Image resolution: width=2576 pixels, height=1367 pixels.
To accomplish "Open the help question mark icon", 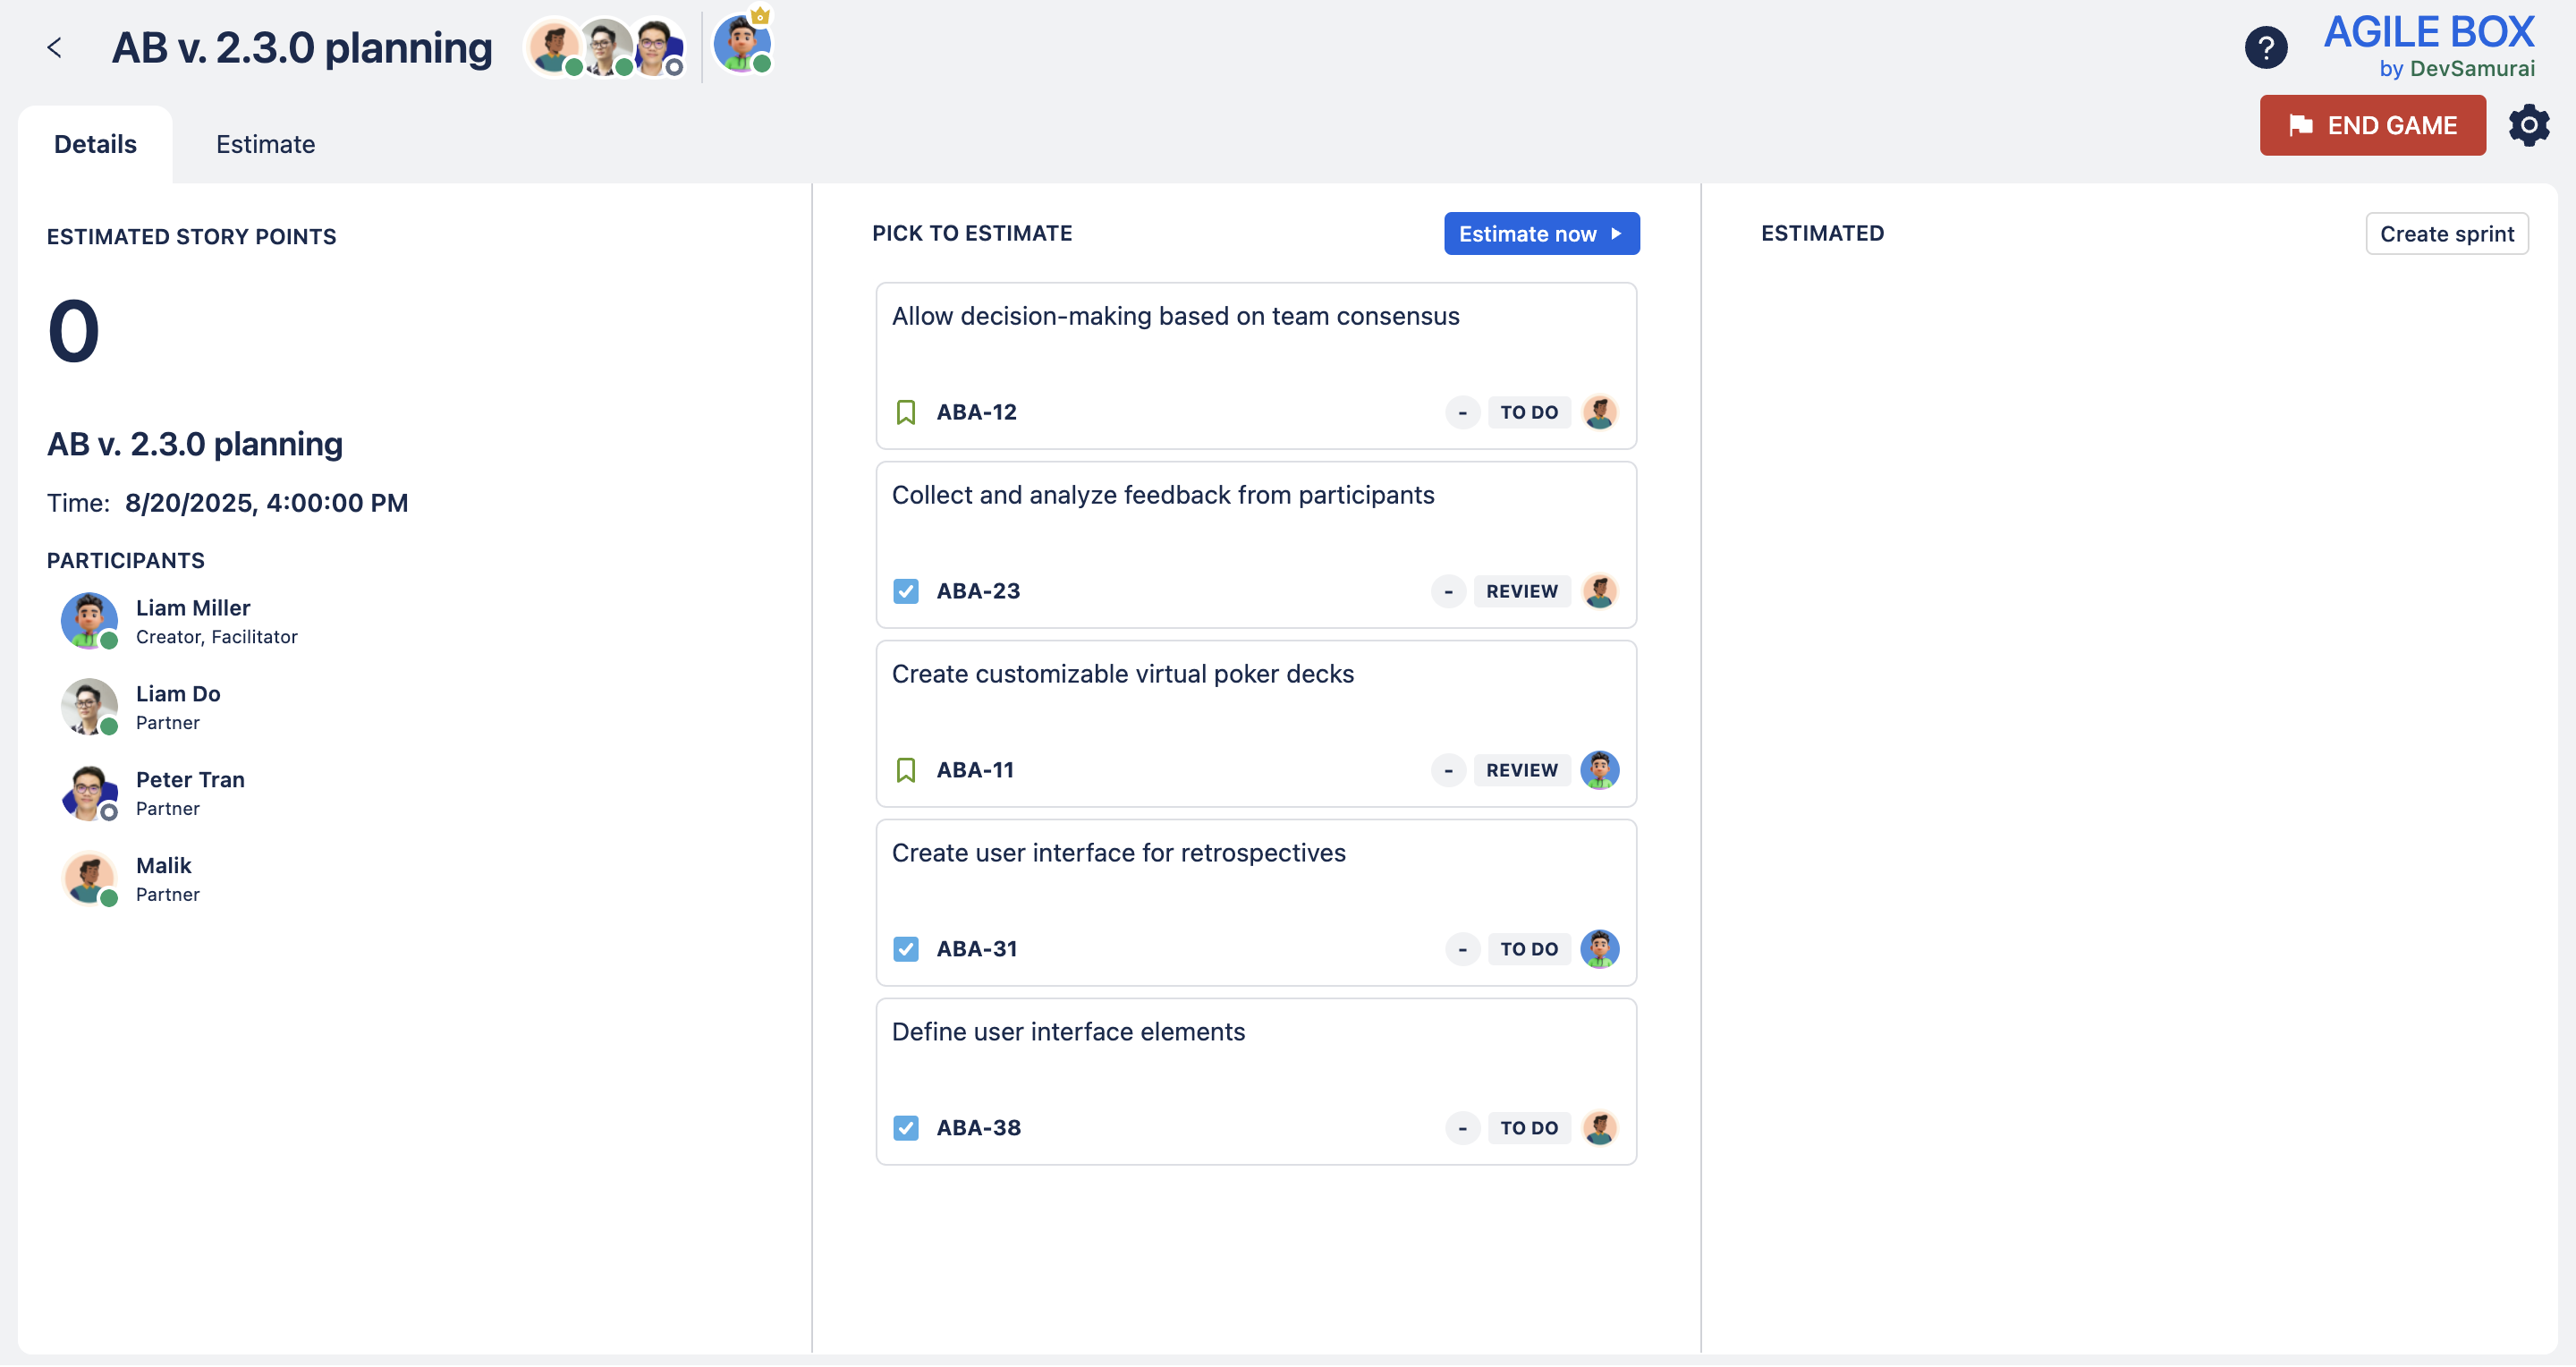I will [2265, 47].
